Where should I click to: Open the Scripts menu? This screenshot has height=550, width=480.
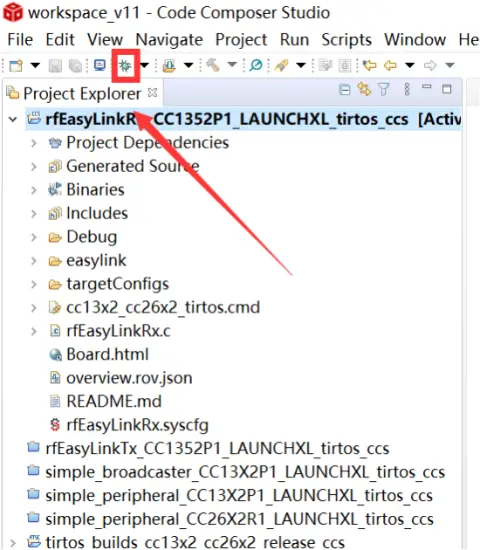pos(346,39)
